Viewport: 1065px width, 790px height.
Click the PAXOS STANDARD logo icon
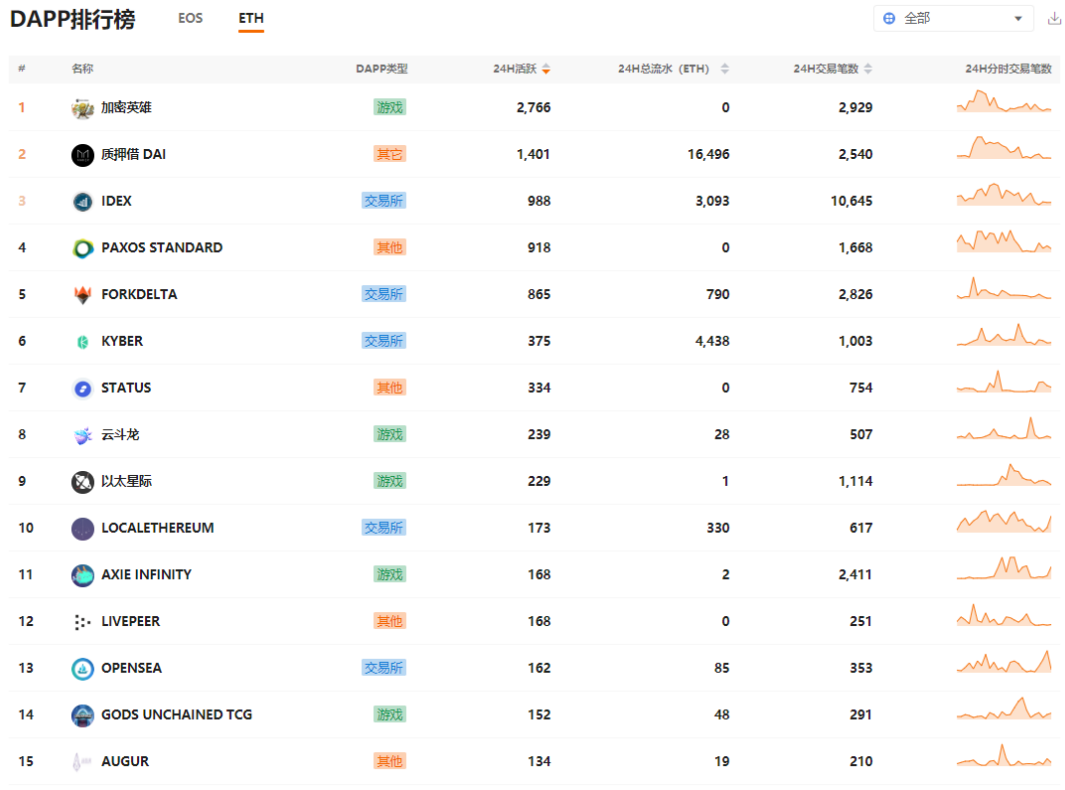point(83,249)
